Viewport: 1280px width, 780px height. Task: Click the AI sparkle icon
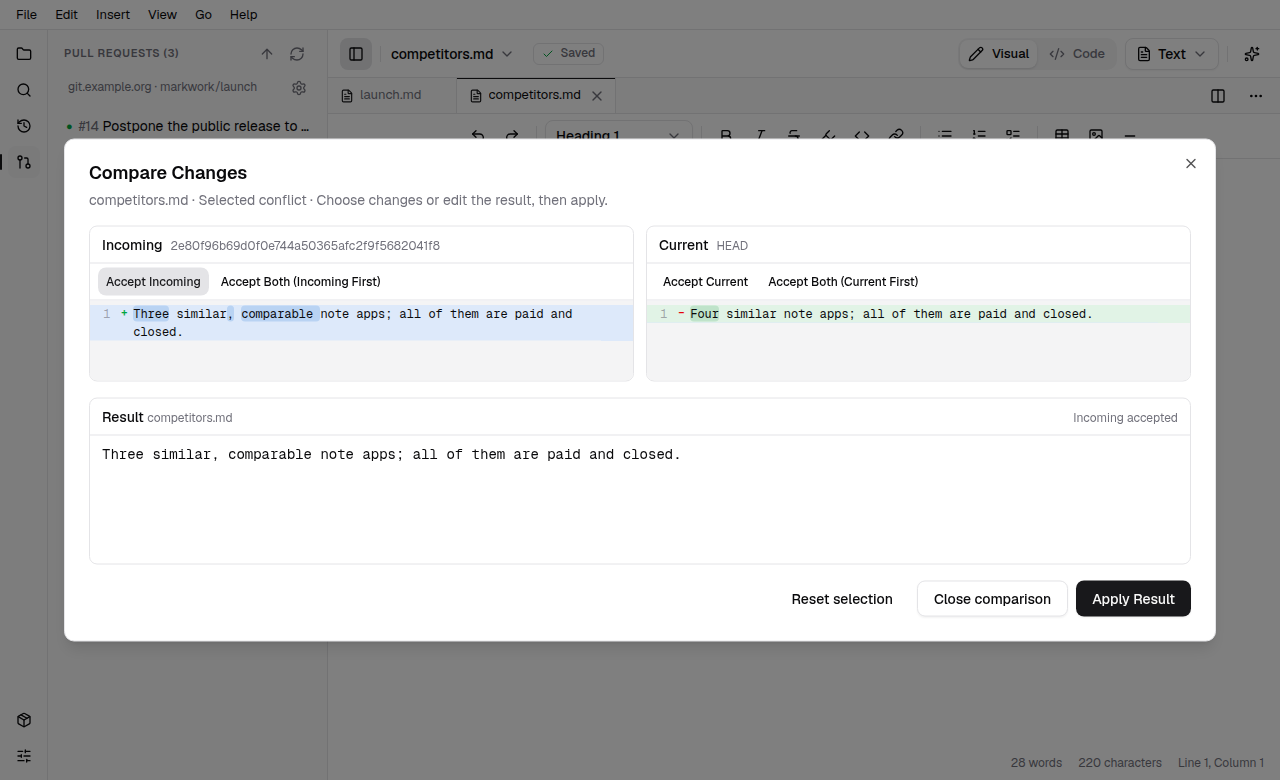pos(1251,54)
